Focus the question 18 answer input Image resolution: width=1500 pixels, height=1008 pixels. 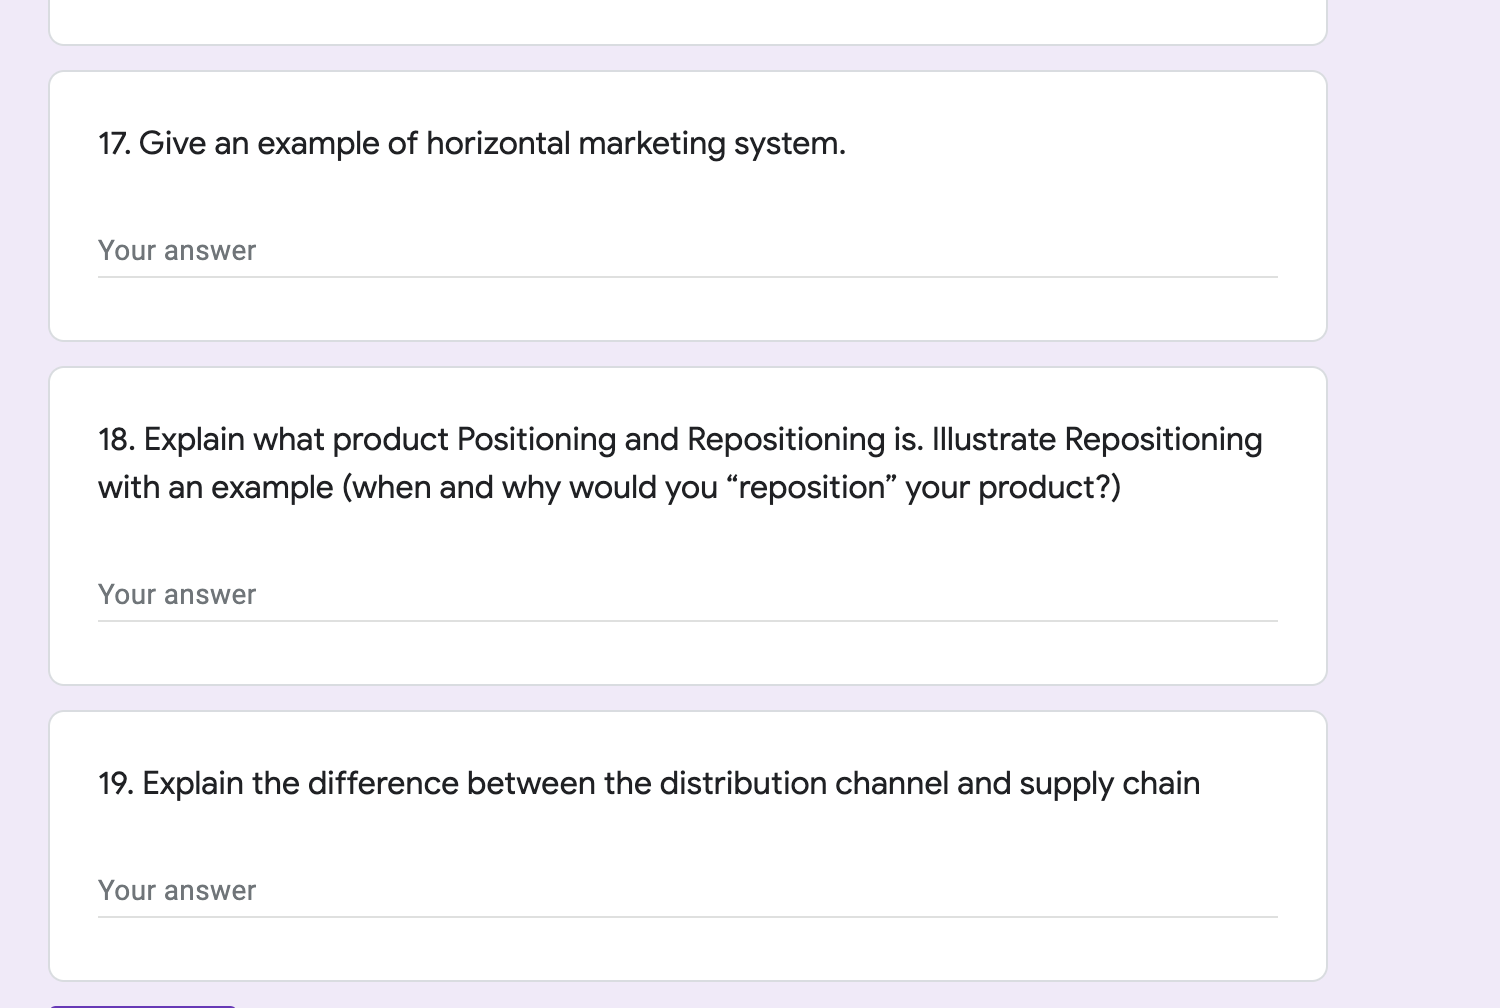tap(687, 595)
